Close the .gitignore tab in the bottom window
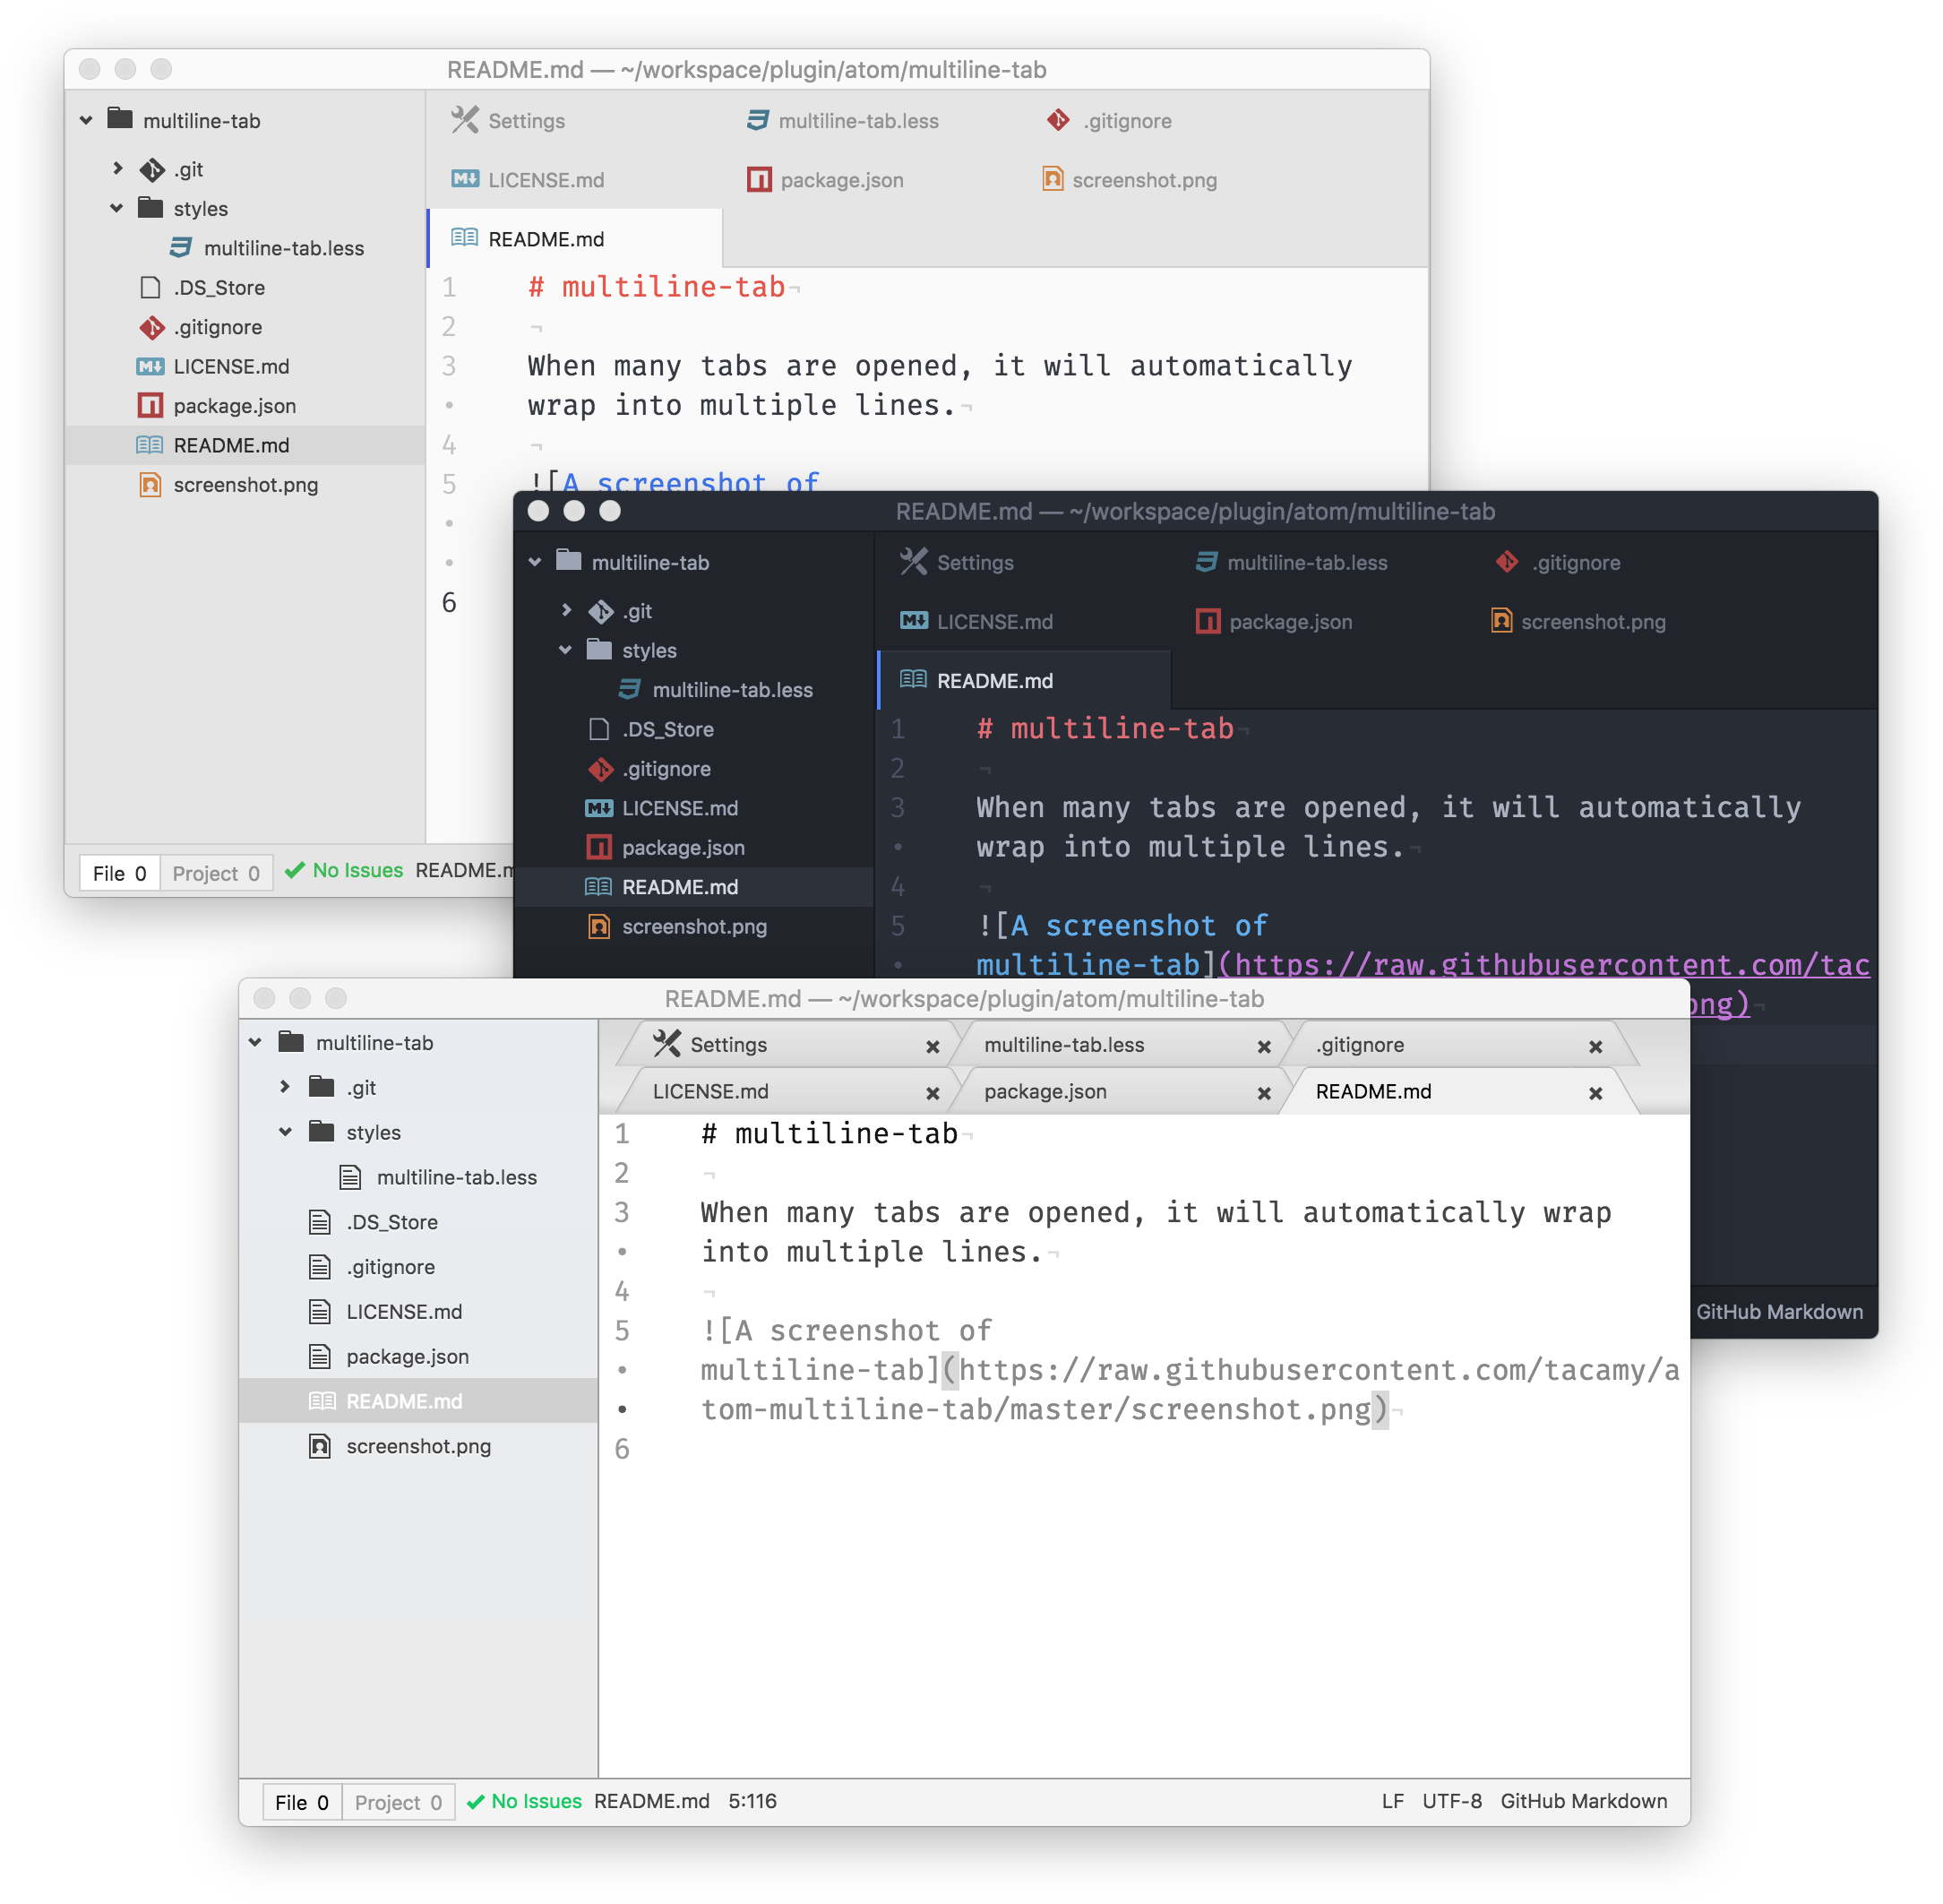Image resolution: width=1943 pixels, height=1904 pixels. 1595,1046
